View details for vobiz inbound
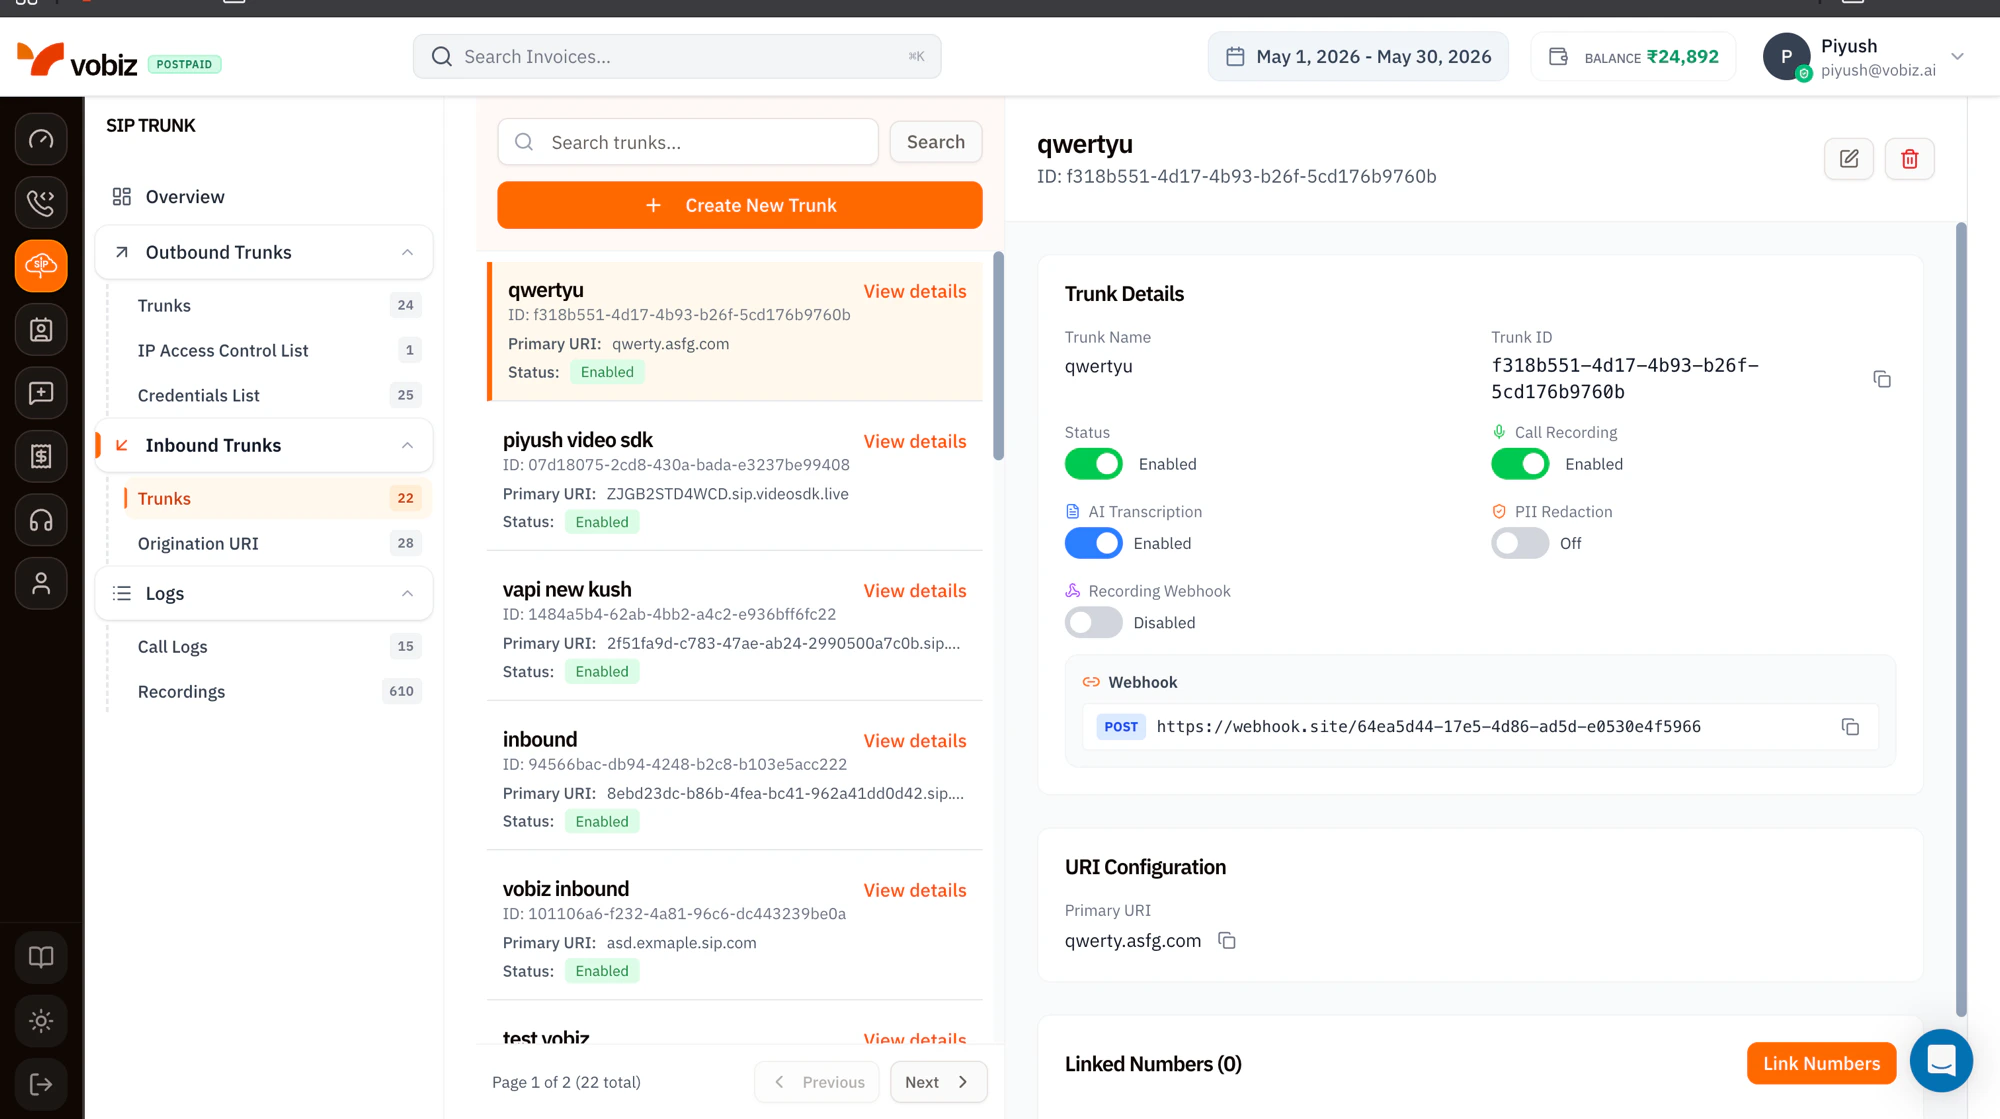 coord(914,891)
